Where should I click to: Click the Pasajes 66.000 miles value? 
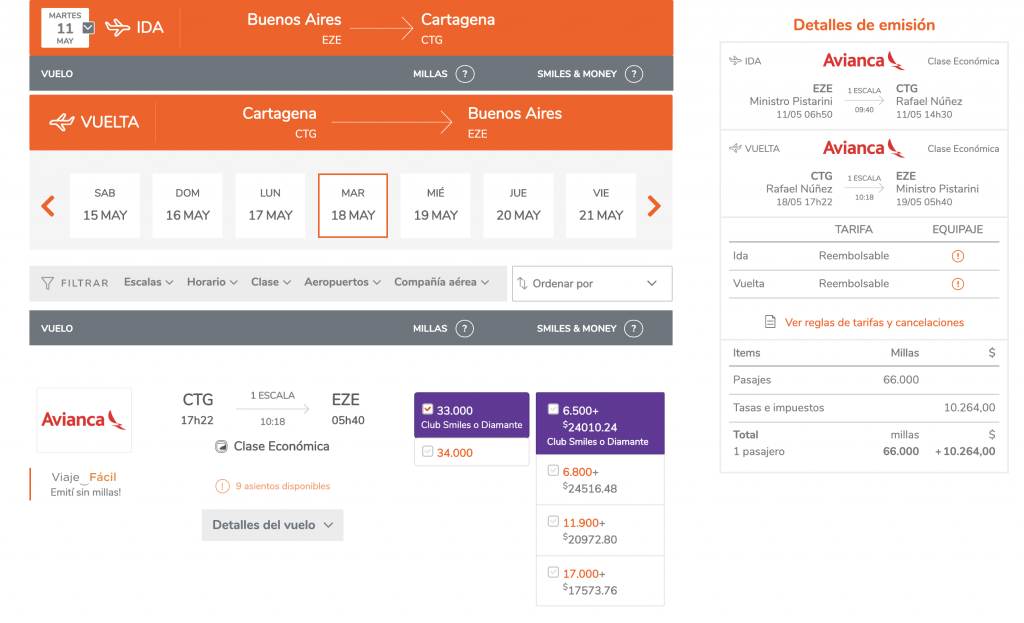tap(901, 379)
